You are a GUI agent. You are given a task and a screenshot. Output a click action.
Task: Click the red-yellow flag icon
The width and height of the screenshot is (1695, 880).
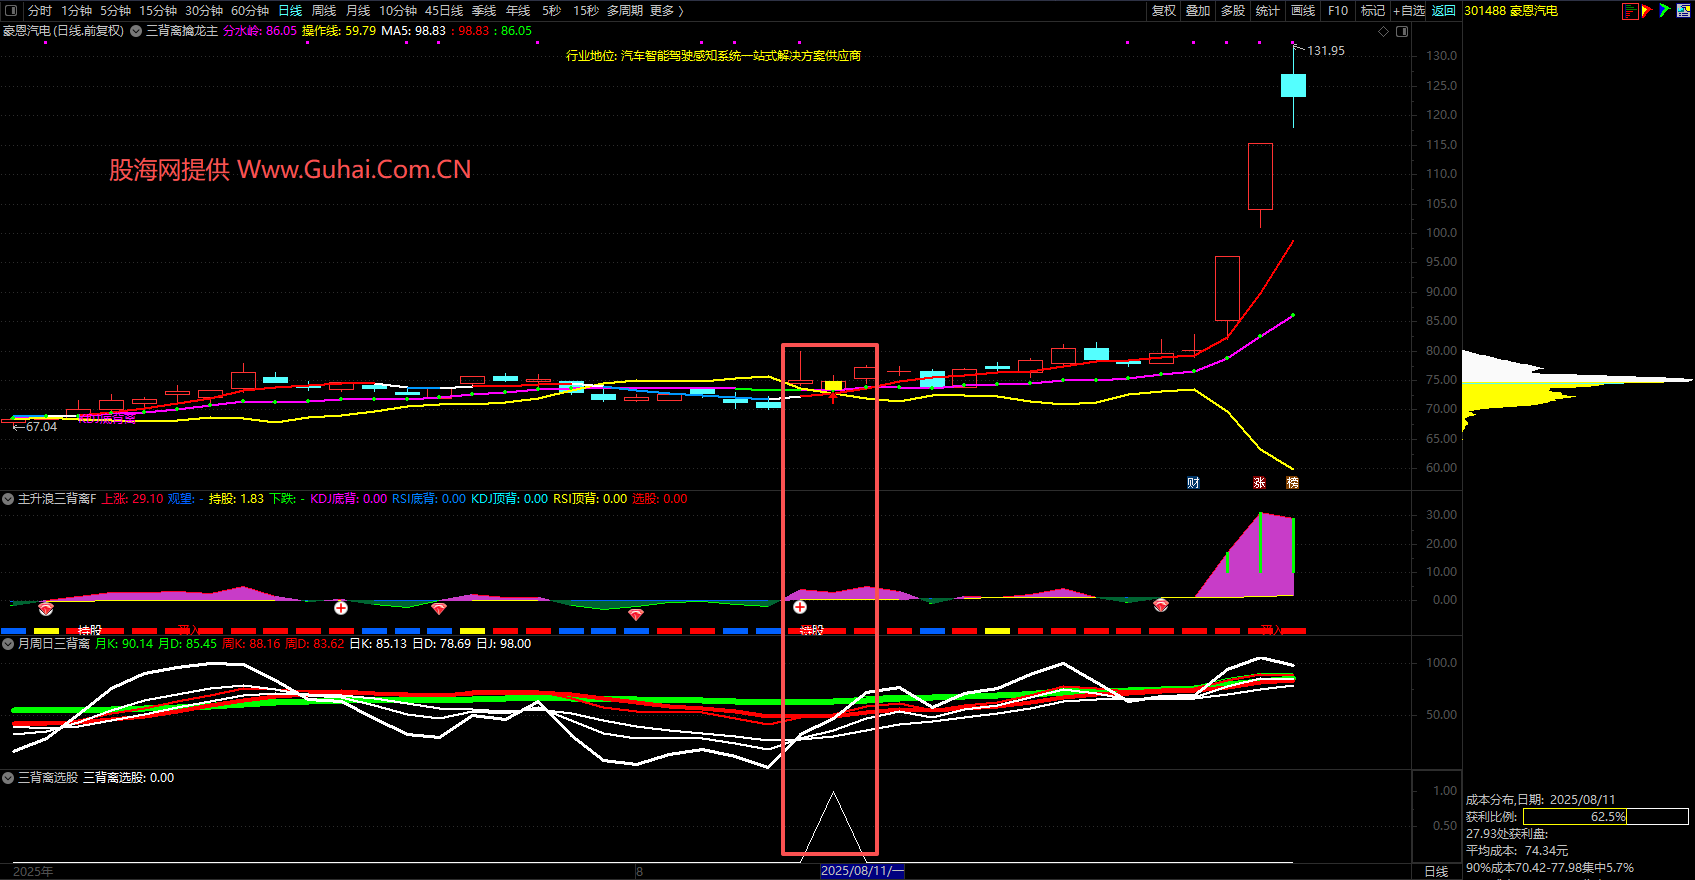(1646, 11)
